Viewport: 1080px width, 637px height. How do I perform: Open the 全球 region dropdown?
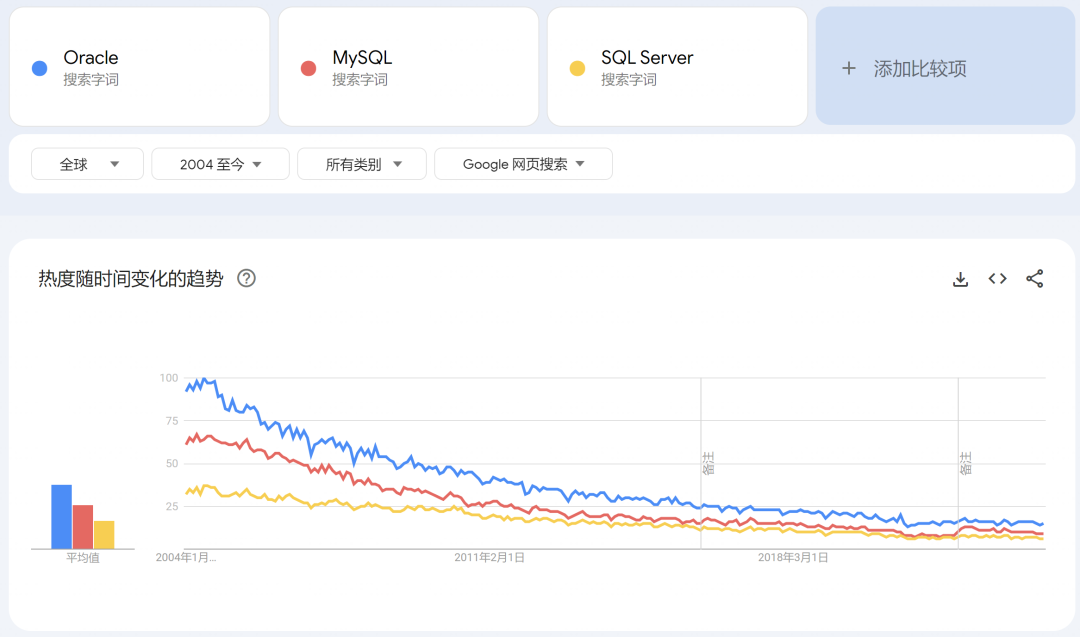coord(87,164)
